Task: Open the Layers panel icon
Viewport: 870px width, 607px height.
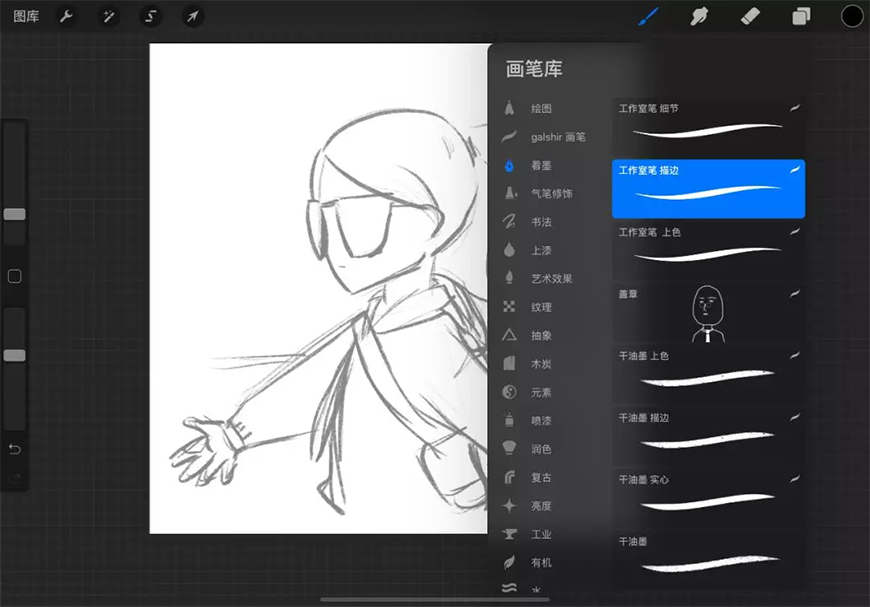Action: coord(801,16)
